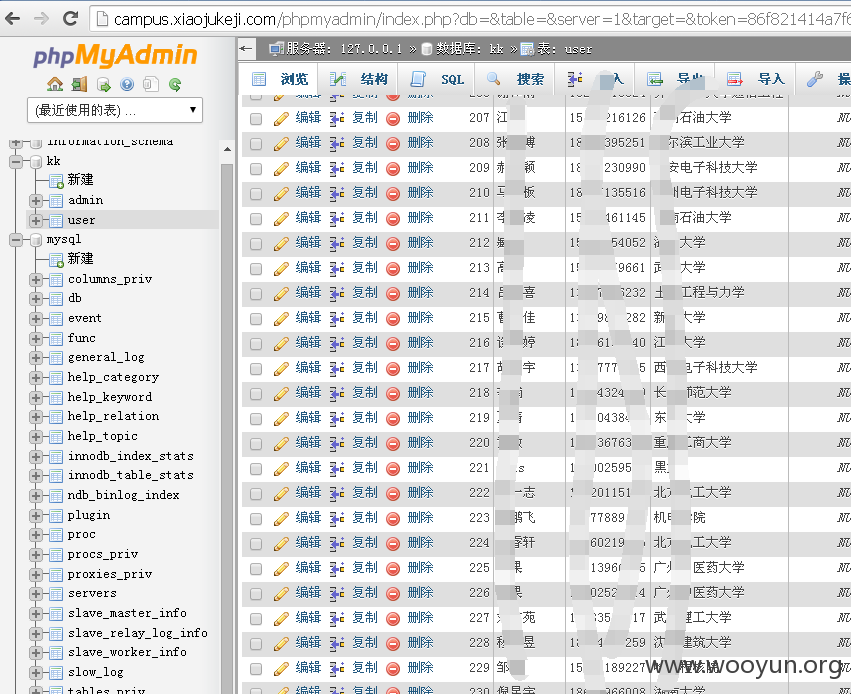This screenshot has width=851, height=694.
Task: Switch to the 结构 structure tab
Action: tap(359, 79)
